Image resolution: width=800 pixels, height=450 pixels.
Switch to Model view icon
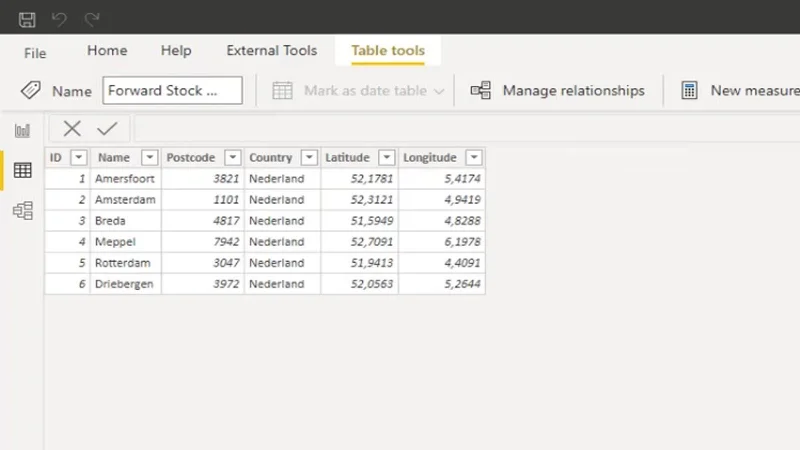point(23,210)
